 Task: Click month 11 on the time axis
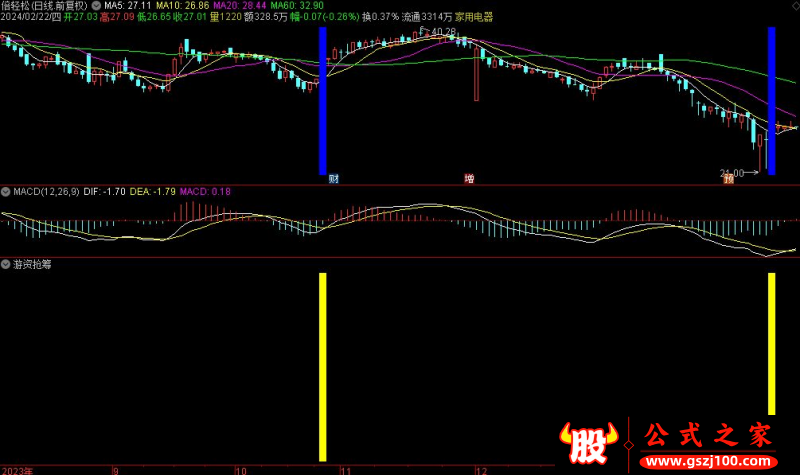345,469
